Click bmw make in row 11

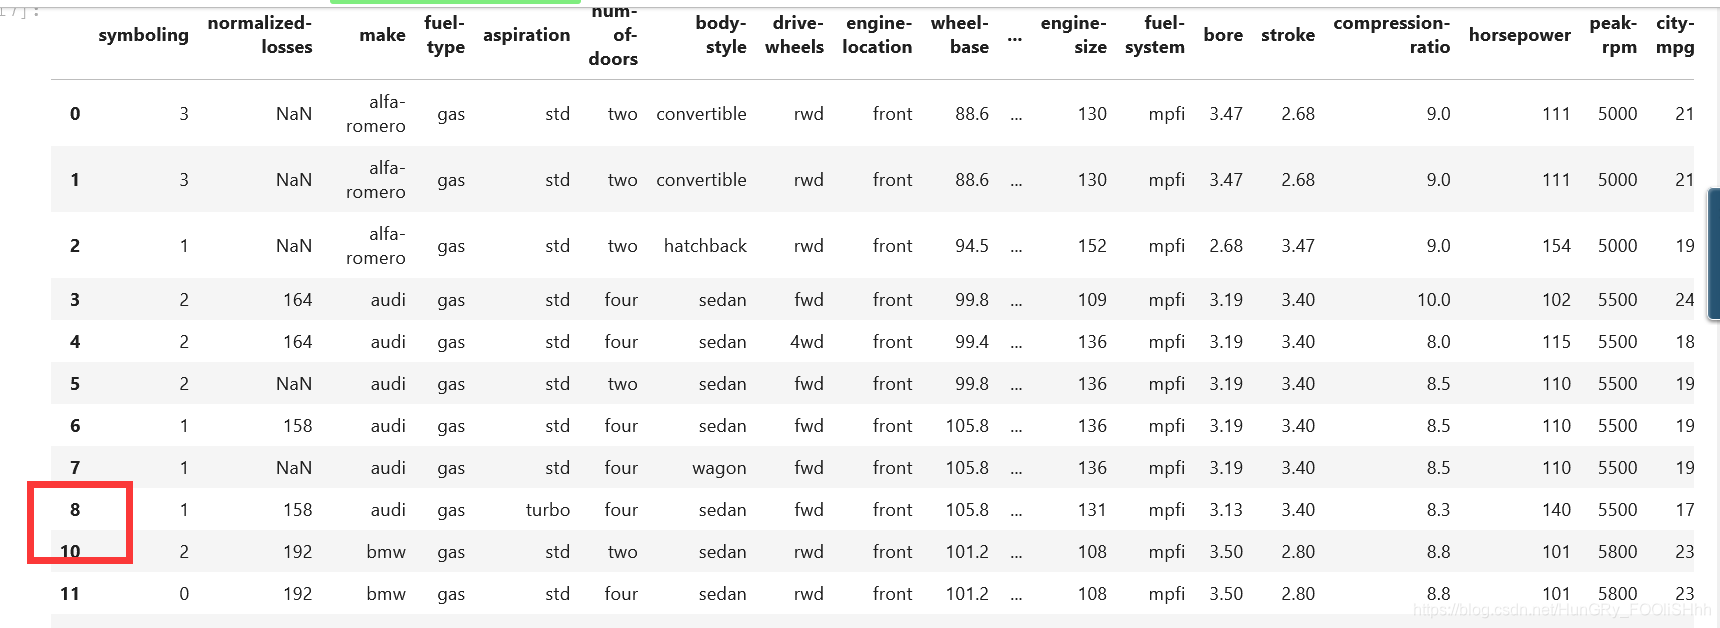click(x=386, y=594)
